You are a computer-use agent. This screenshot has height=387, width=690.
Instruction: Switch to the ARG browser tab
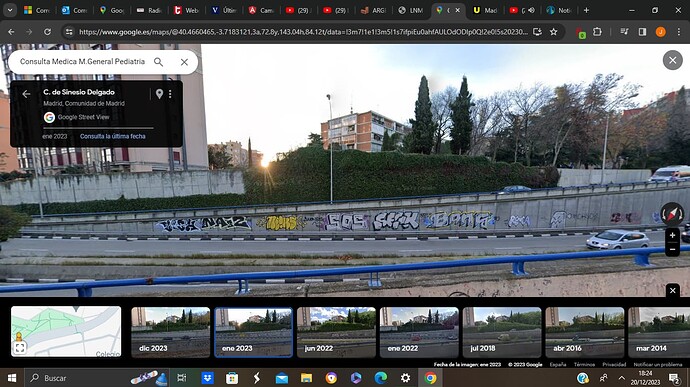[373, 10]
